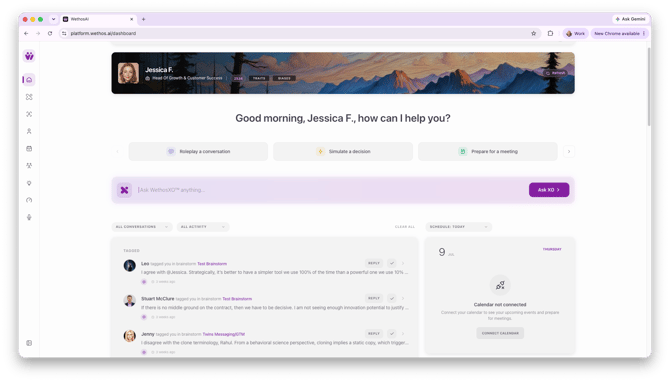Image resolution: width=670 pixels, height=382 pixels.
Task: Open a new browser tab
Action: click(144, 19)
